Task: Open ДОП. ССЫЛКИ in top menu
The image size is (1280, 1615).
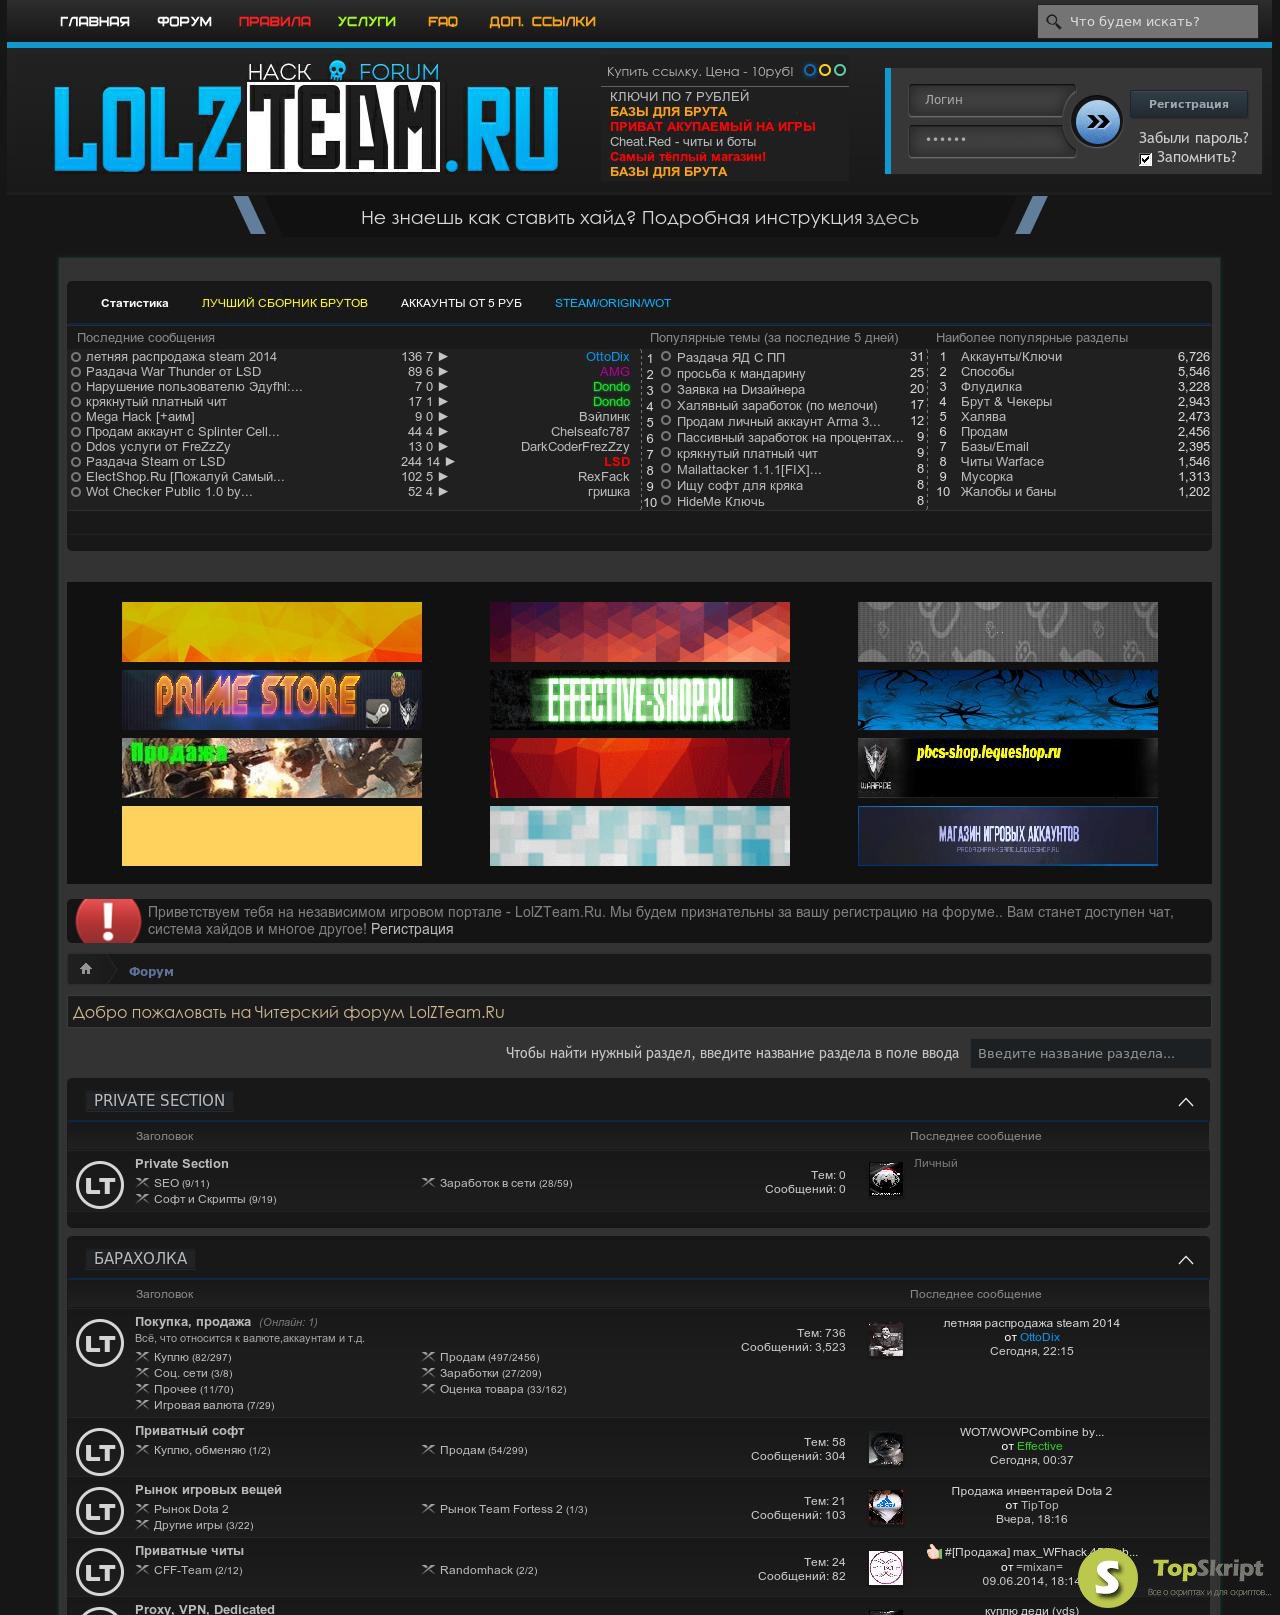Action: point(542,21)
